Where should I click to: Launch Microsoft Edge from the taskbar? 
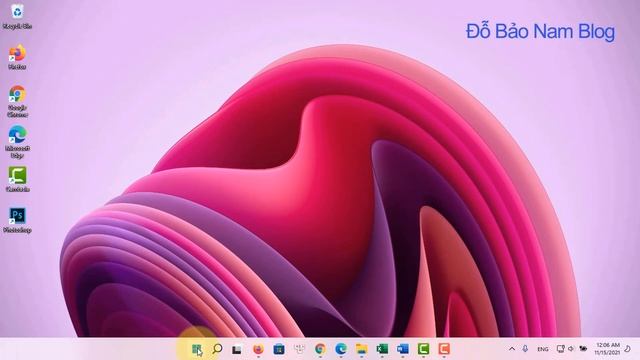click(340, 349)
